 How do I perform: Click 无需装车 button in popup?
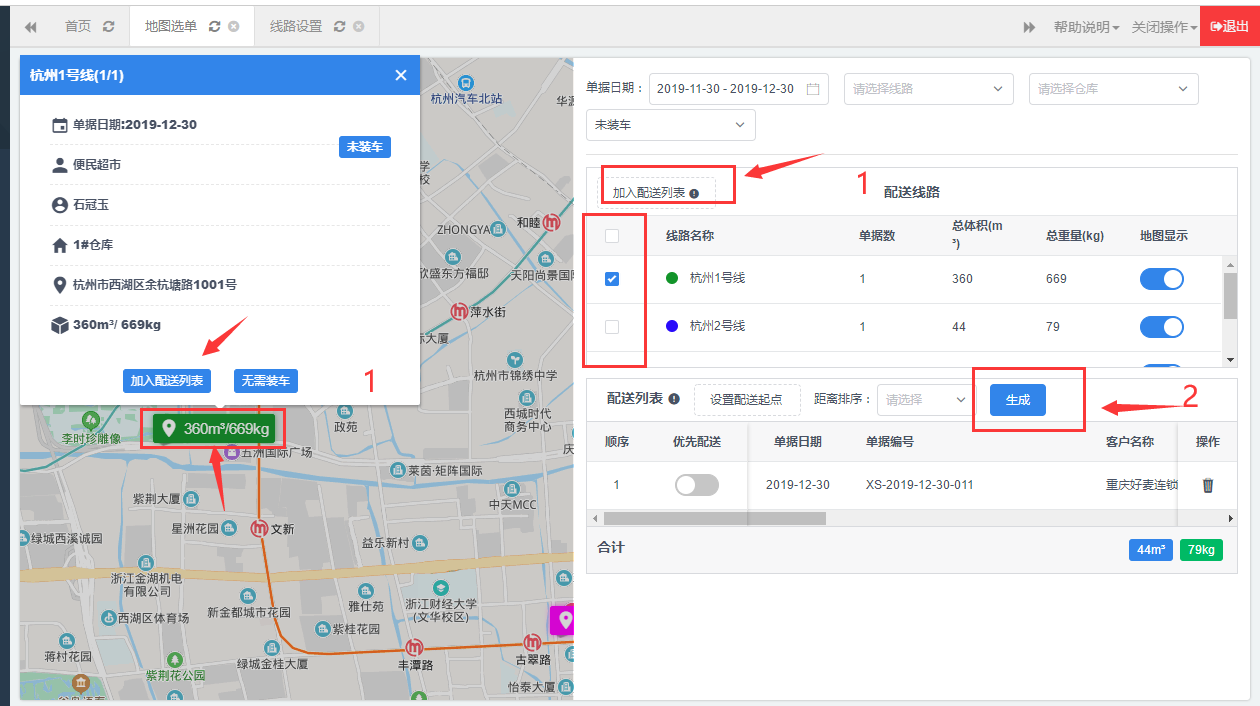pyautogui.click(x=266, y=381)
